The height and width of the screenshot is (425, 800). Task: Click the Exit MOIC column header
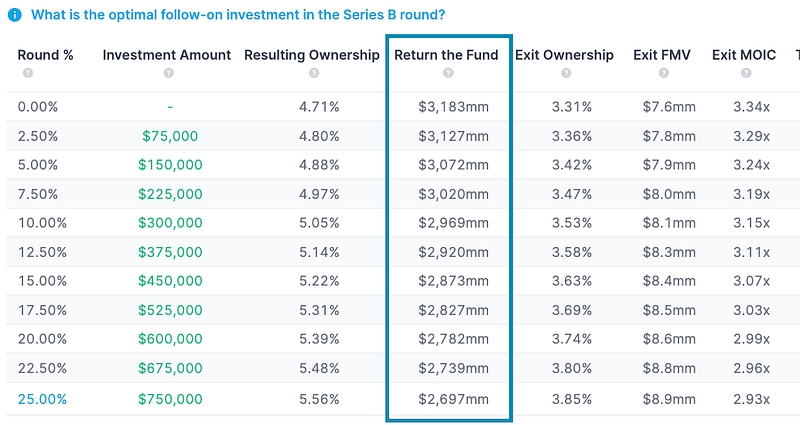[745, 55]
